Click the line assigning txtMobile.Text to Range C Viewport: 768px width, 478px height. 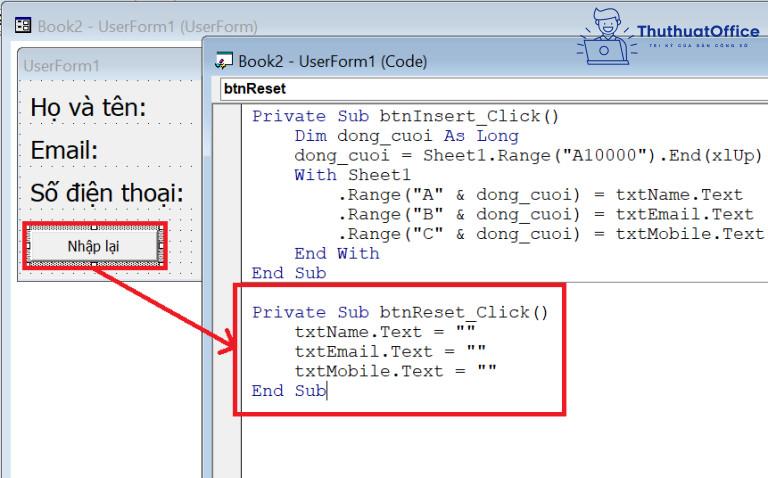point(551,234)
